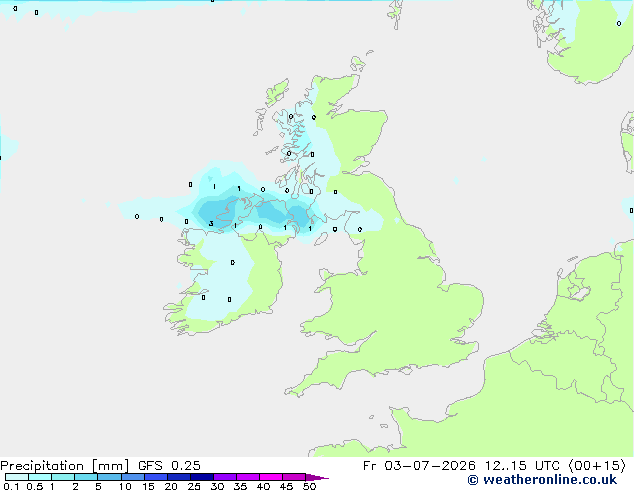Click the '40' legend scale label
The image size is (634, 490).
pyautogui.click(x=263, y=486)
